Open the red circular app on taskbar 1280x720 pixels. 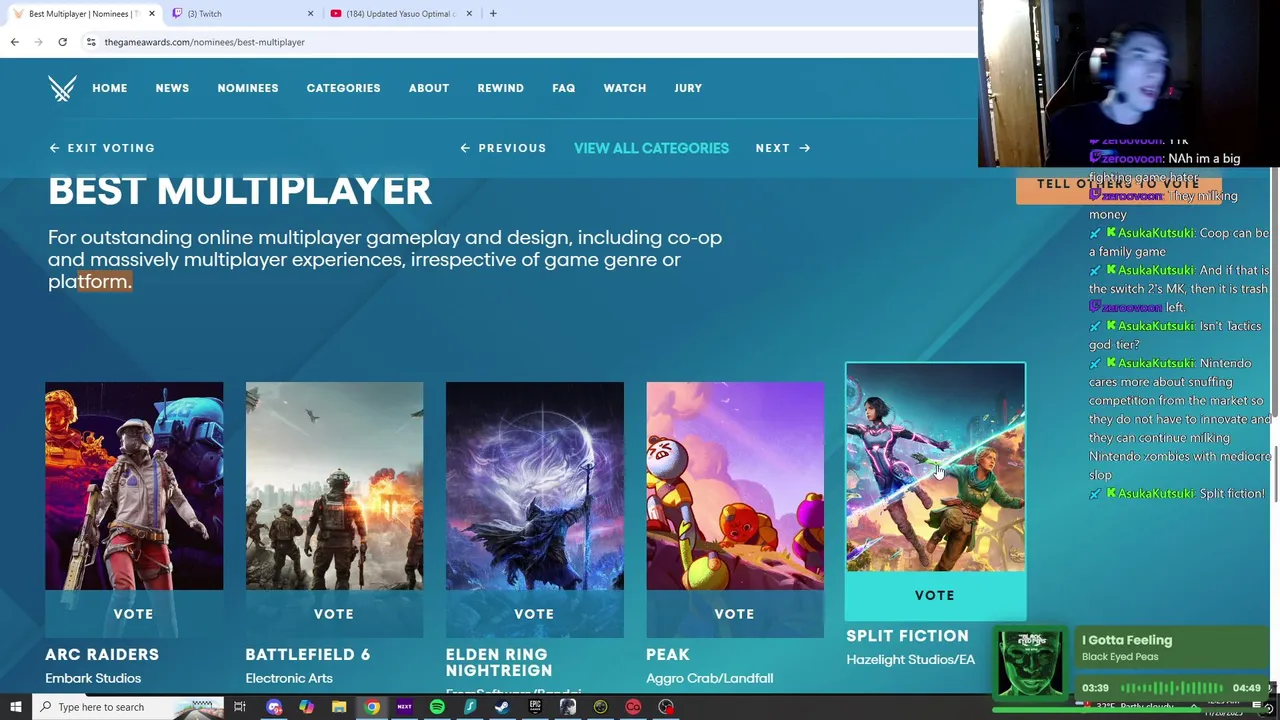(633, 707)
